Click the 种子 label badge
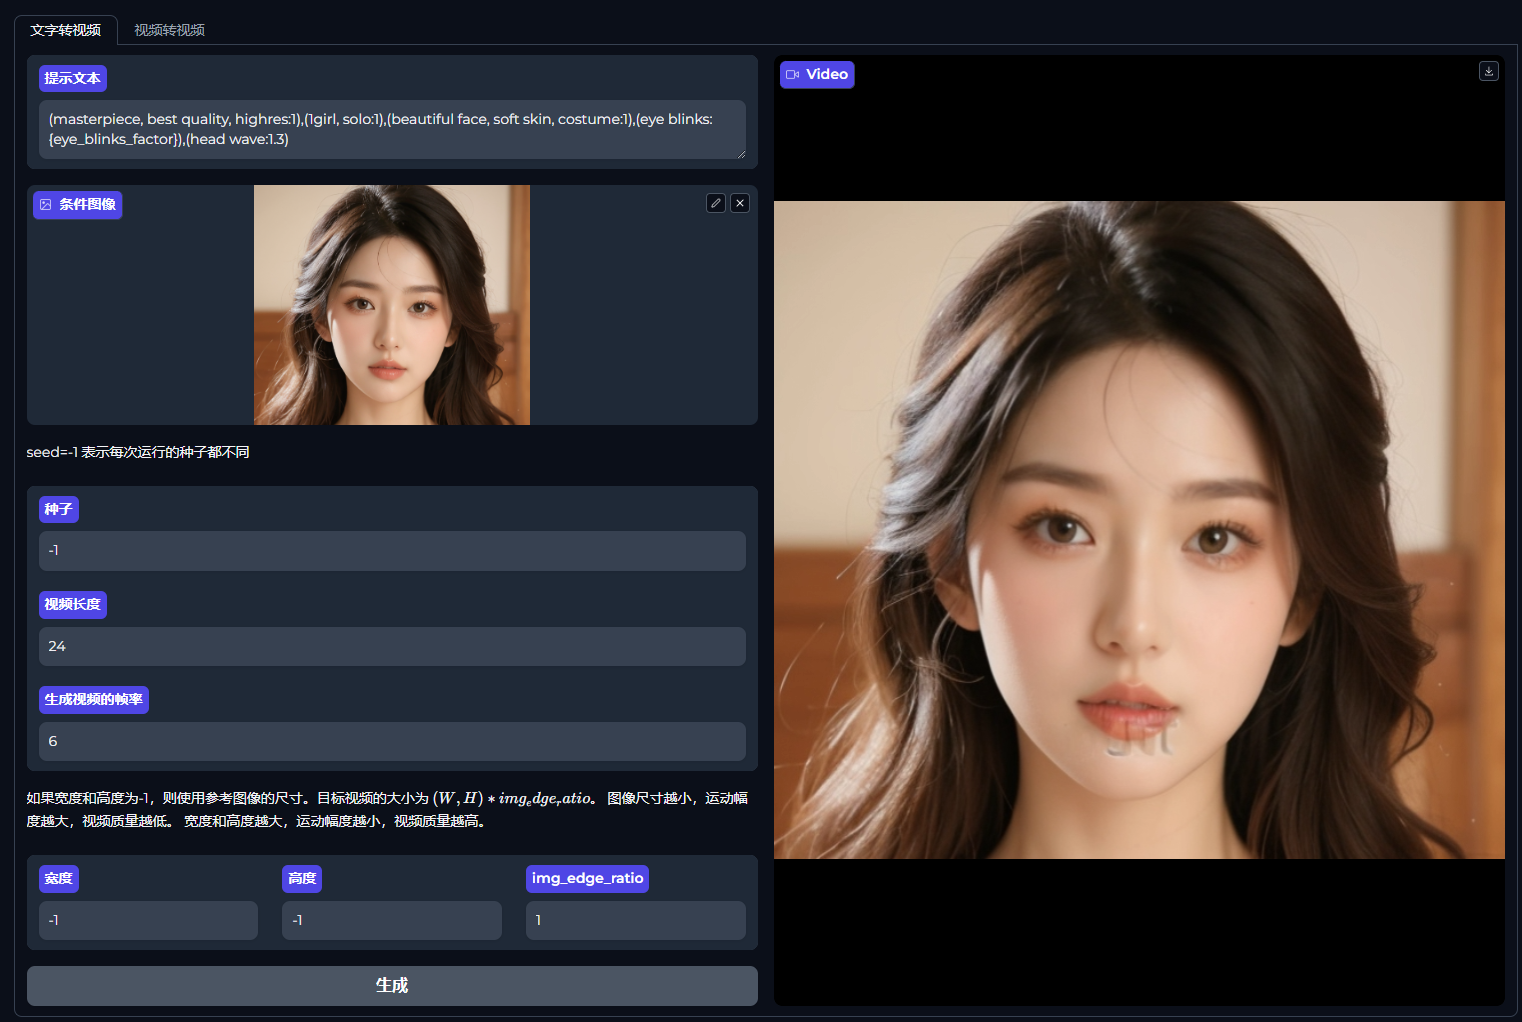Viewport: 1522px width, 1022px height. [58, 509]
